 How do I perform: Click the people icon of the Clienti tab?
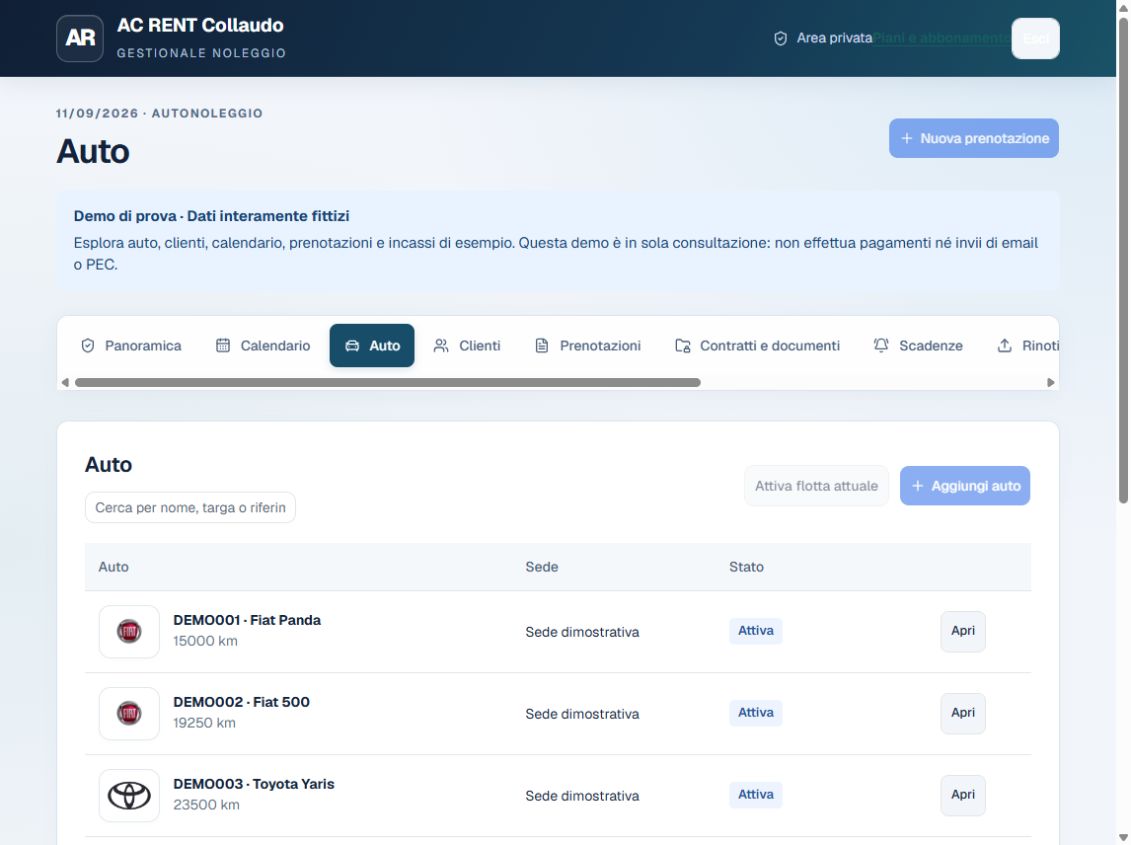tap(441, 346)
